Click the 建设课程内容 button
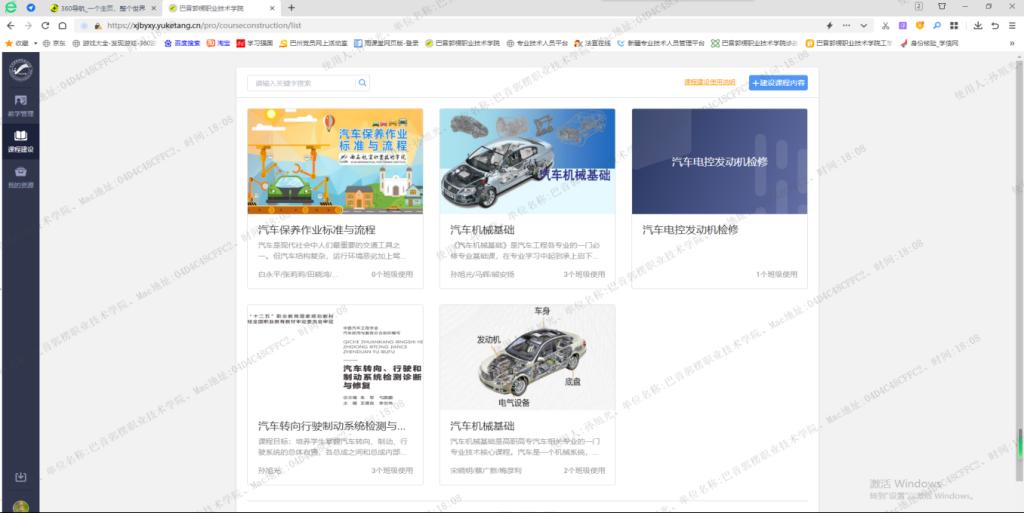This screenshot has height=513, width=1024. 778,83
